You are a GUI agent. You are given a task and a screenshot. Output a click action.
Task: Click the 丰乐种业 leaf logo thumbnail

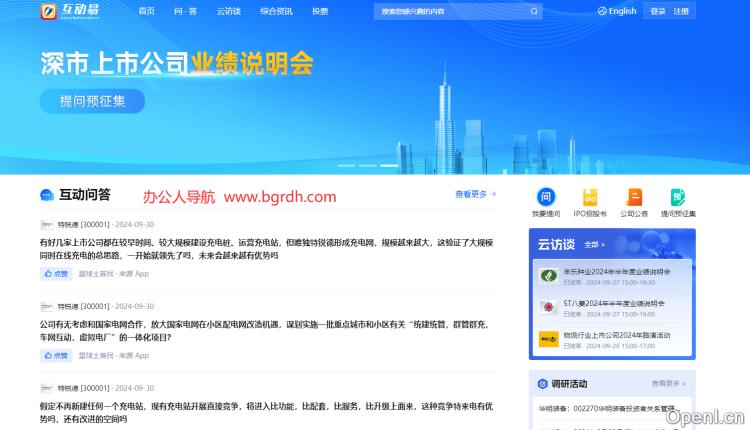pyautogui.click(x=549, y=276)
